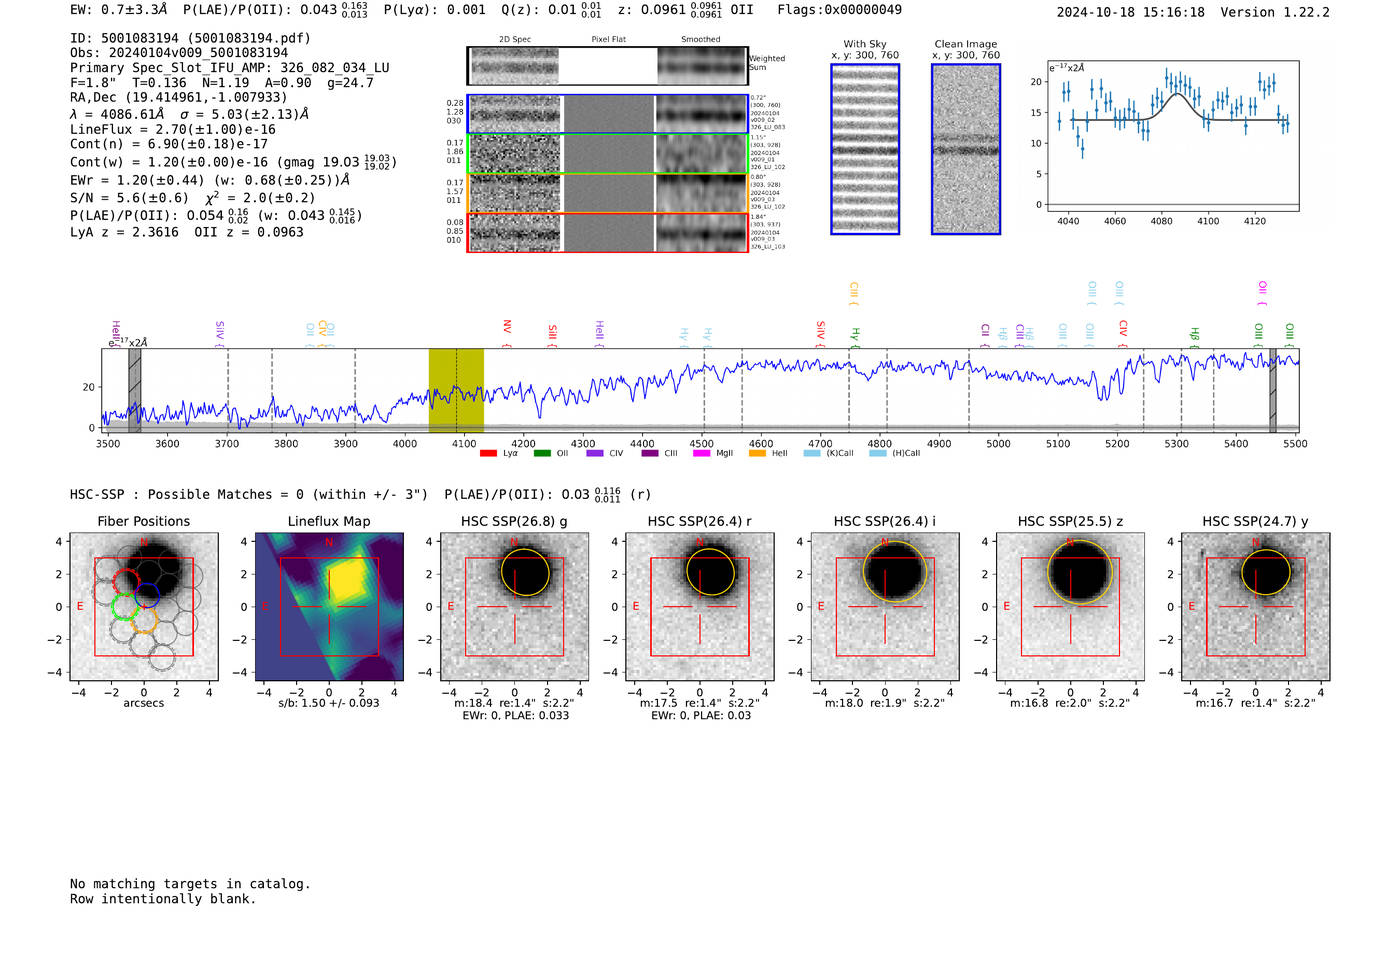The width and height of the screenshot is (1400, 953).
Task: Select the HSC SSP(26.4) r image
Action: (700, 607)
